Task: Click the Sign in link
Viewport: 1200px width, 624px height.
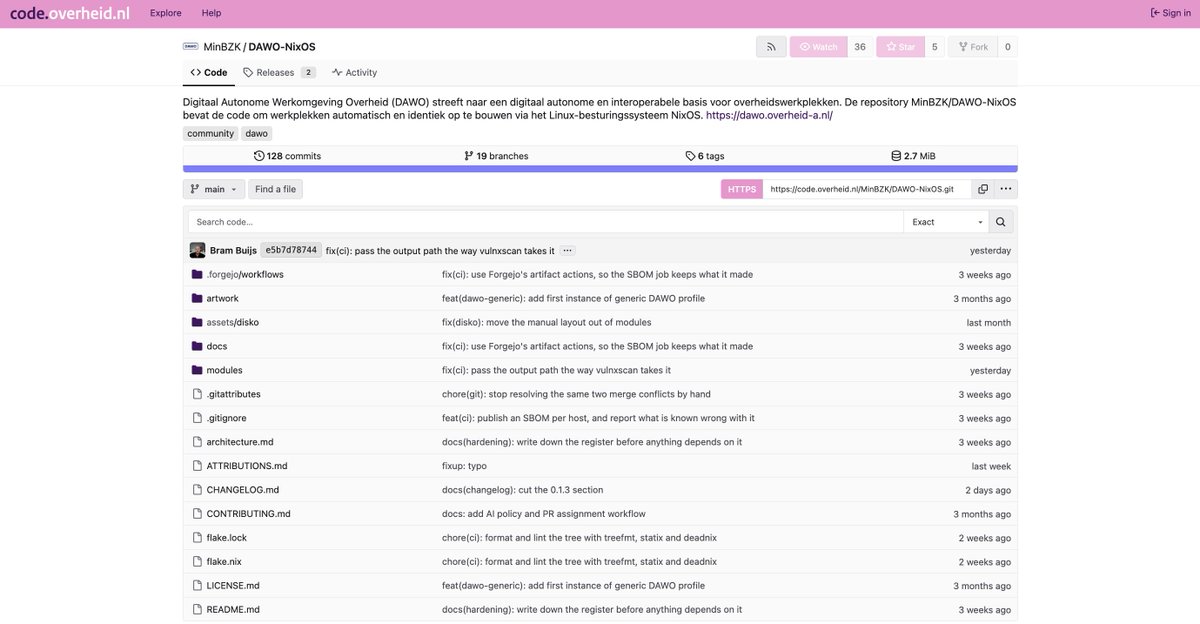Action: pos(1170,13)
